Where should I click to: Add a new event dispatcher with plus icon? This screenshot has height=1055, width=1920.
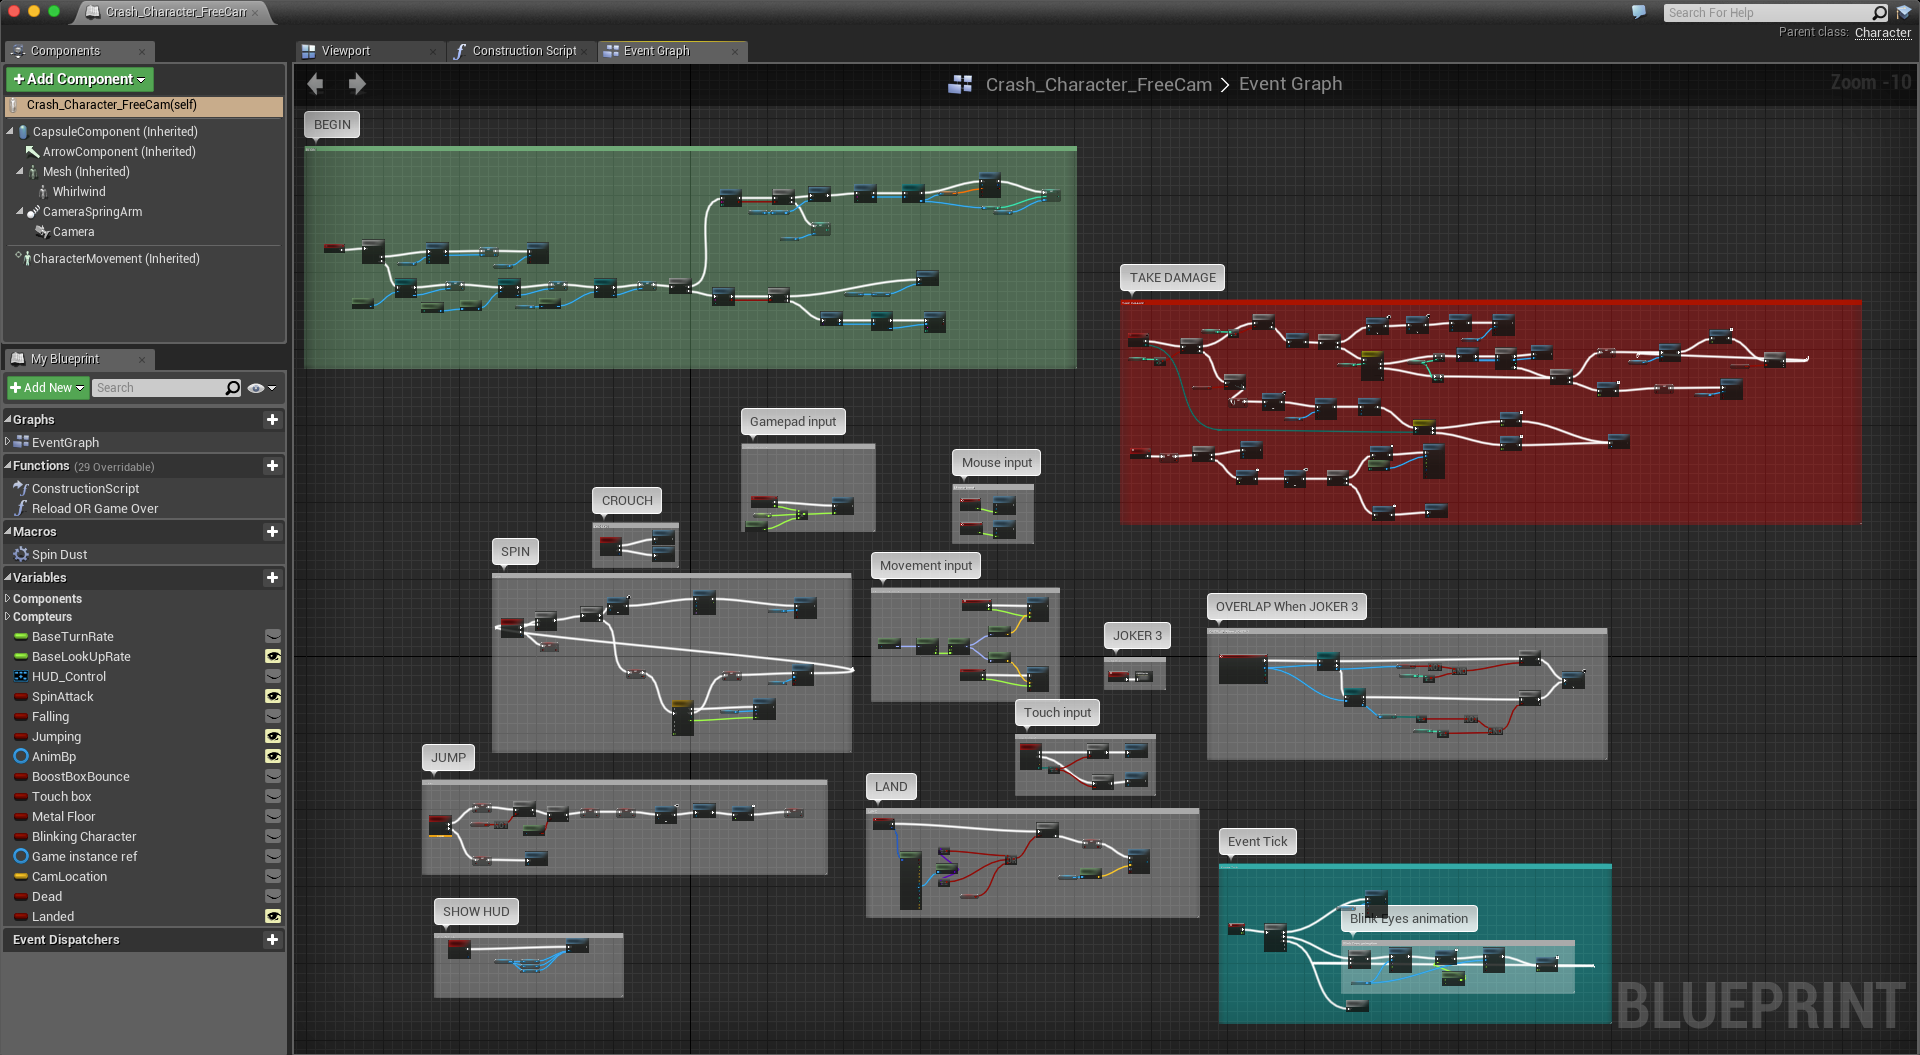coord(272,940)
